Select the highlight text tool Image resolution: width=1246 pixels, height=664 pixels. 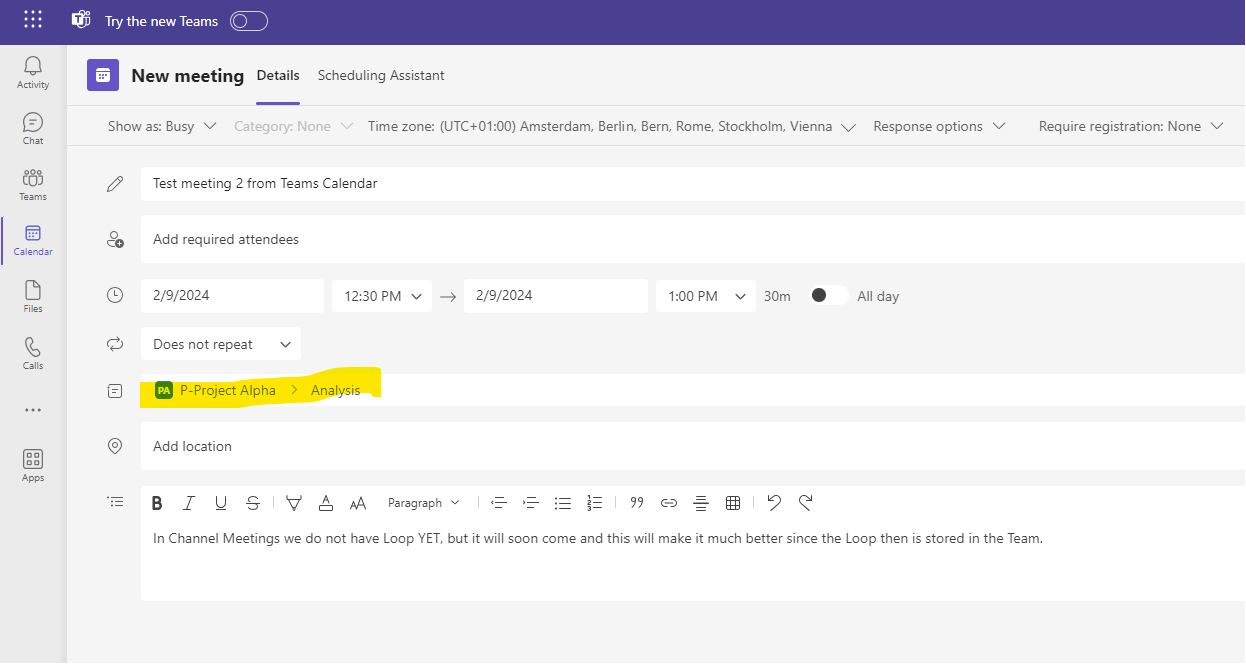coord(294,502)
